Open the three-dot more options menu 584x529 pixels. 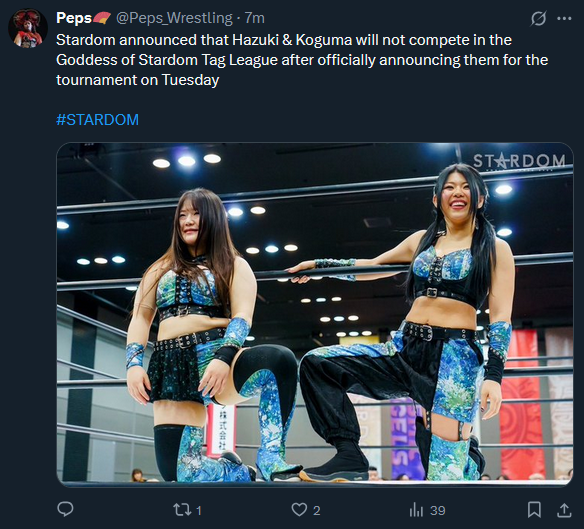(x=564, y=18)
